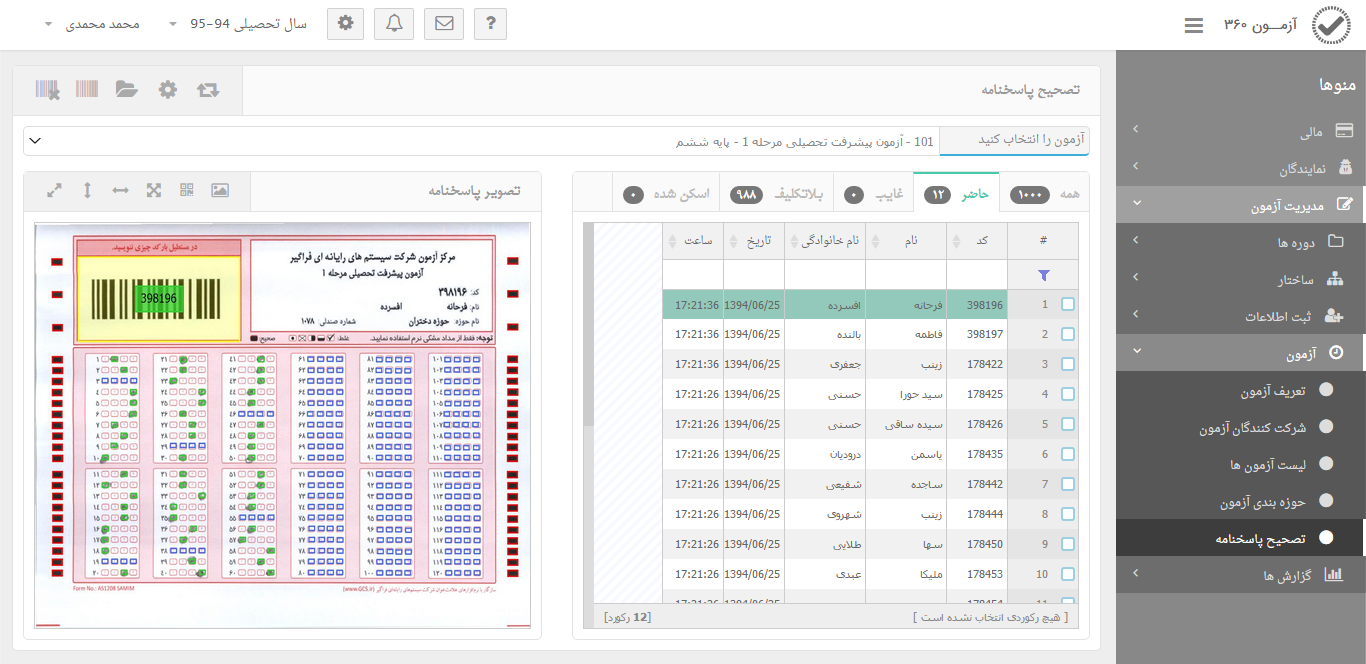1366x664 pixels.
Task: Expand the ساختار submenu
Action: pyautogui.click(x=1241, y=278)
